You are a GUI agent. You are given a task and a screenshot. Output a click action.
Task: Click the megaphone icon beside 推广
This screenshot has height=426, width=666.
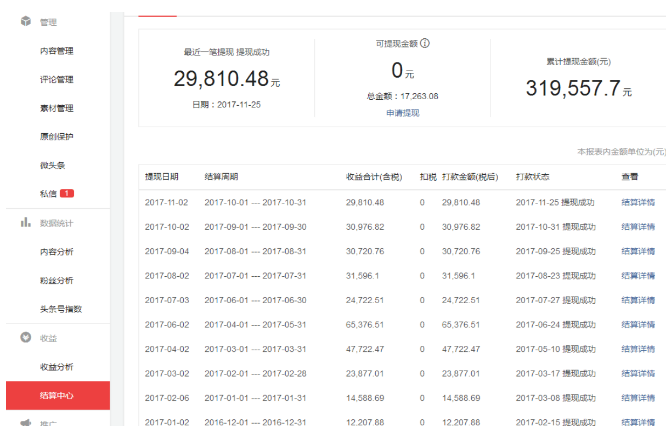pos(25,422)
